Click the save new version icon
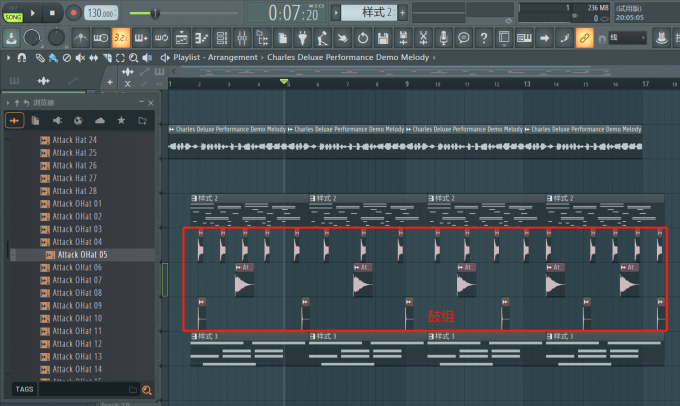 [403, 38]
